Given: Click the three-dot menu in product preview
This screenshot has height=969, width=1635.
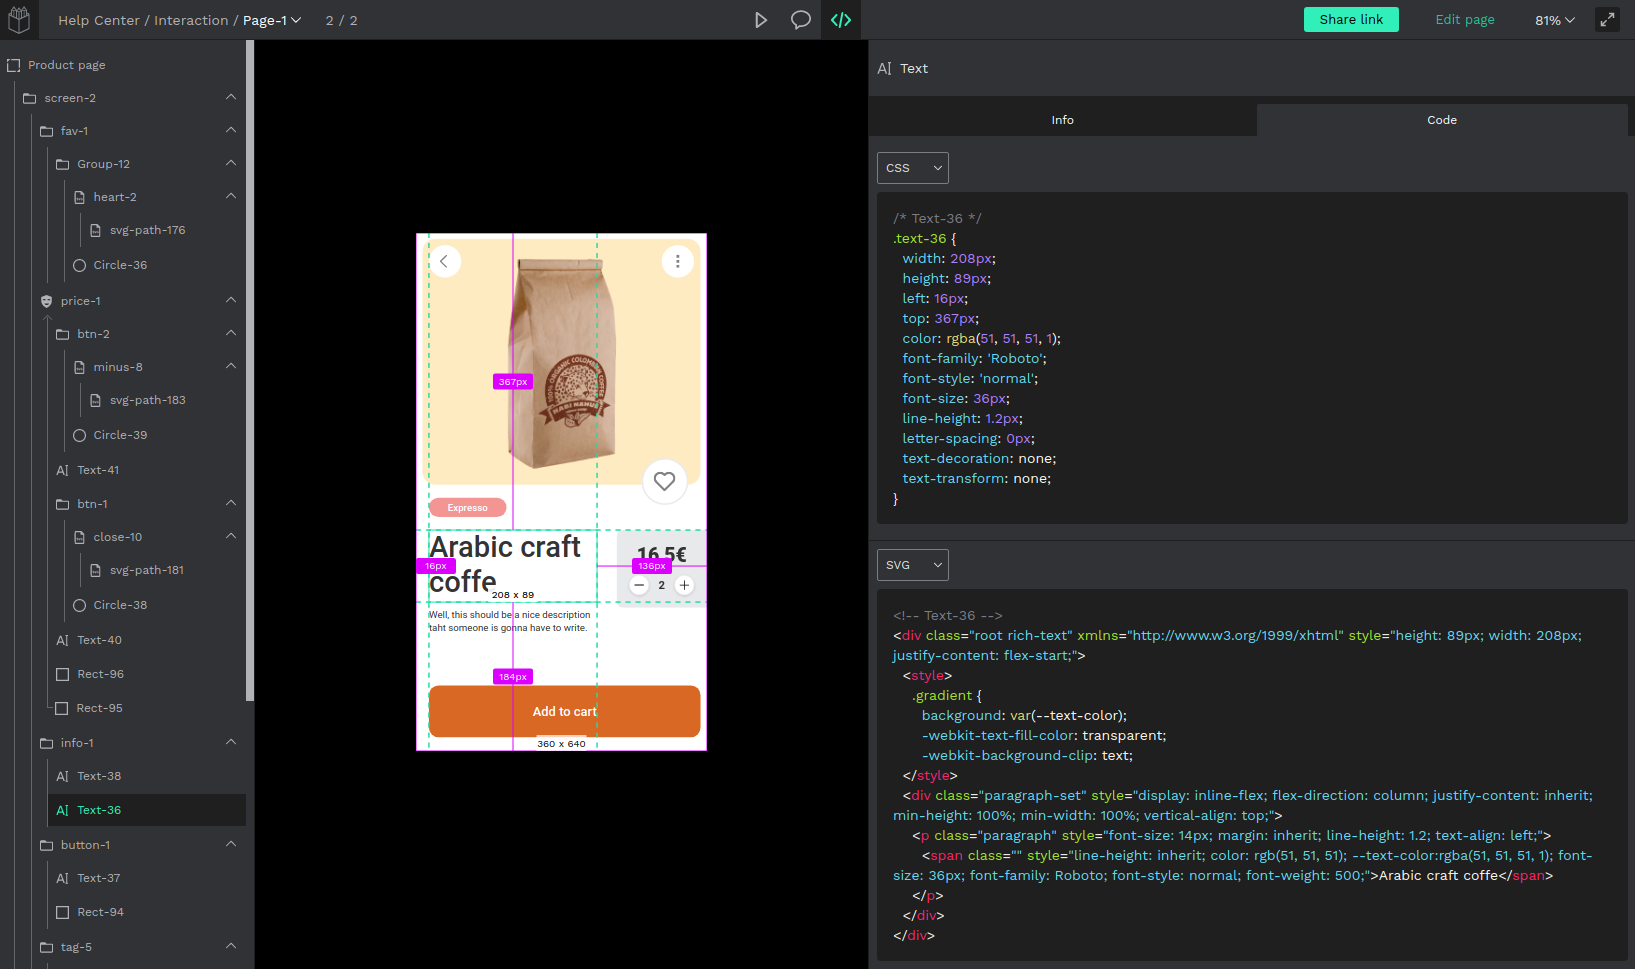Looking at the screenshot, I should coord(677,261).
